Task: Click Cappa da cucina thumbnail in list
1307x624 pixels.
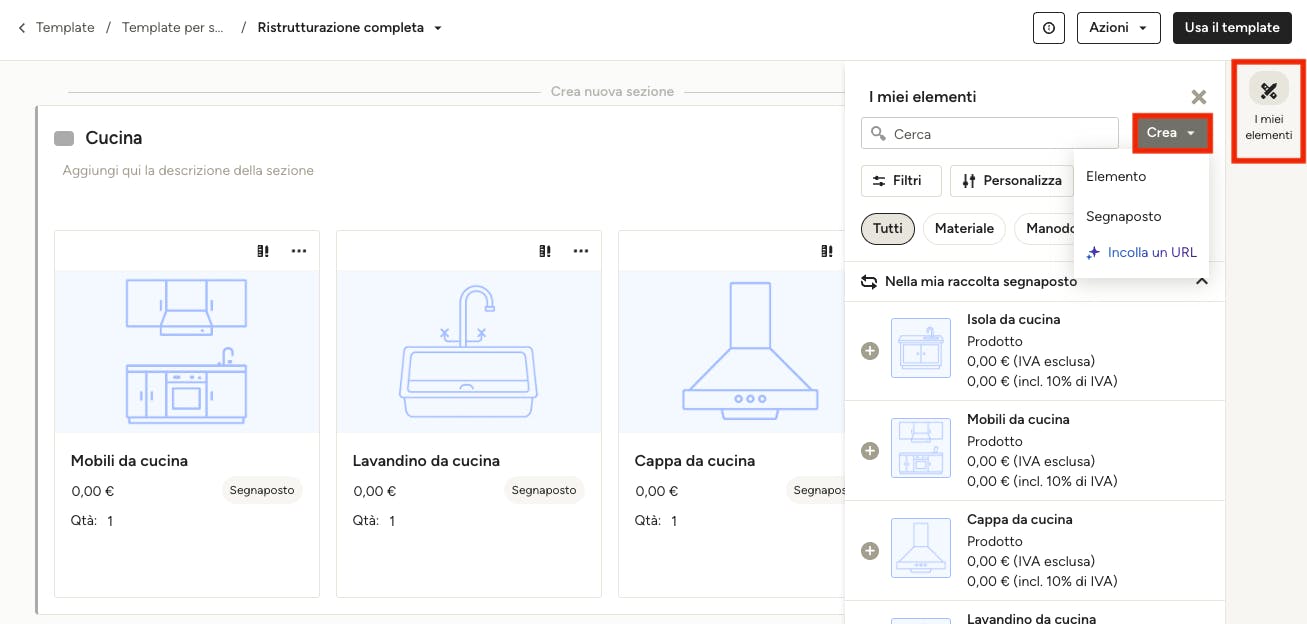Action: tap(921, 548)
